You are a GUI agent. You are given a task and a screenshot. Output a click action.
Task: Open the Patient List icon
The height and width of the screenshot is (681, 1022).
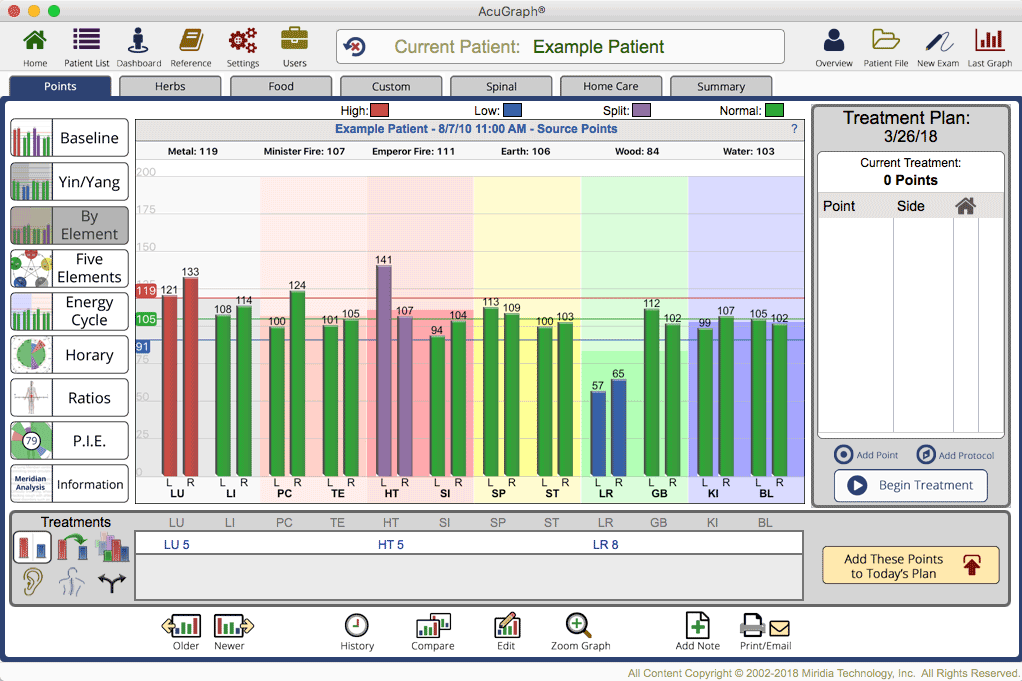click(86, 40)
